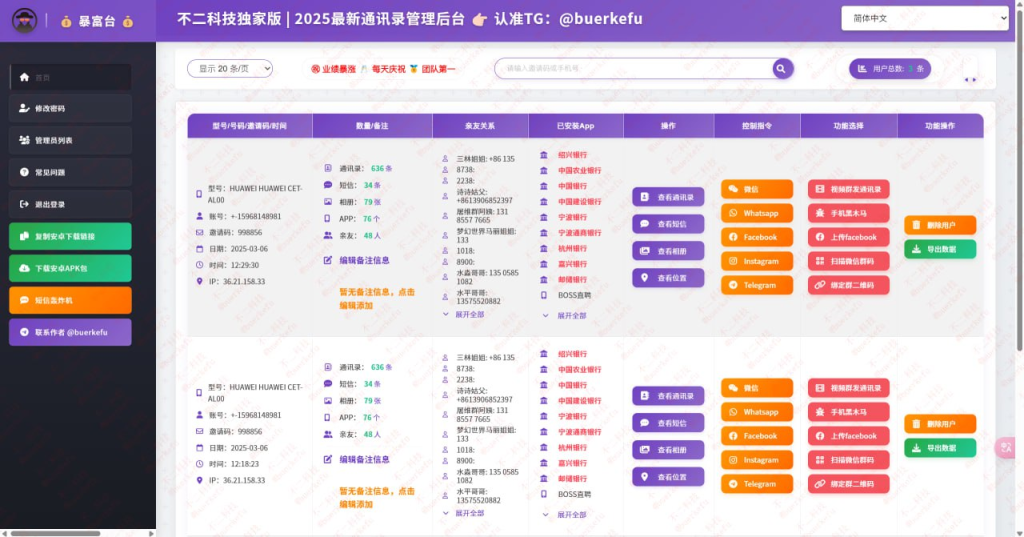Click 导出数据 in the 12:29:30 row
The width and height of the screenshot is (1024, 537).
(x=940, y=249)
